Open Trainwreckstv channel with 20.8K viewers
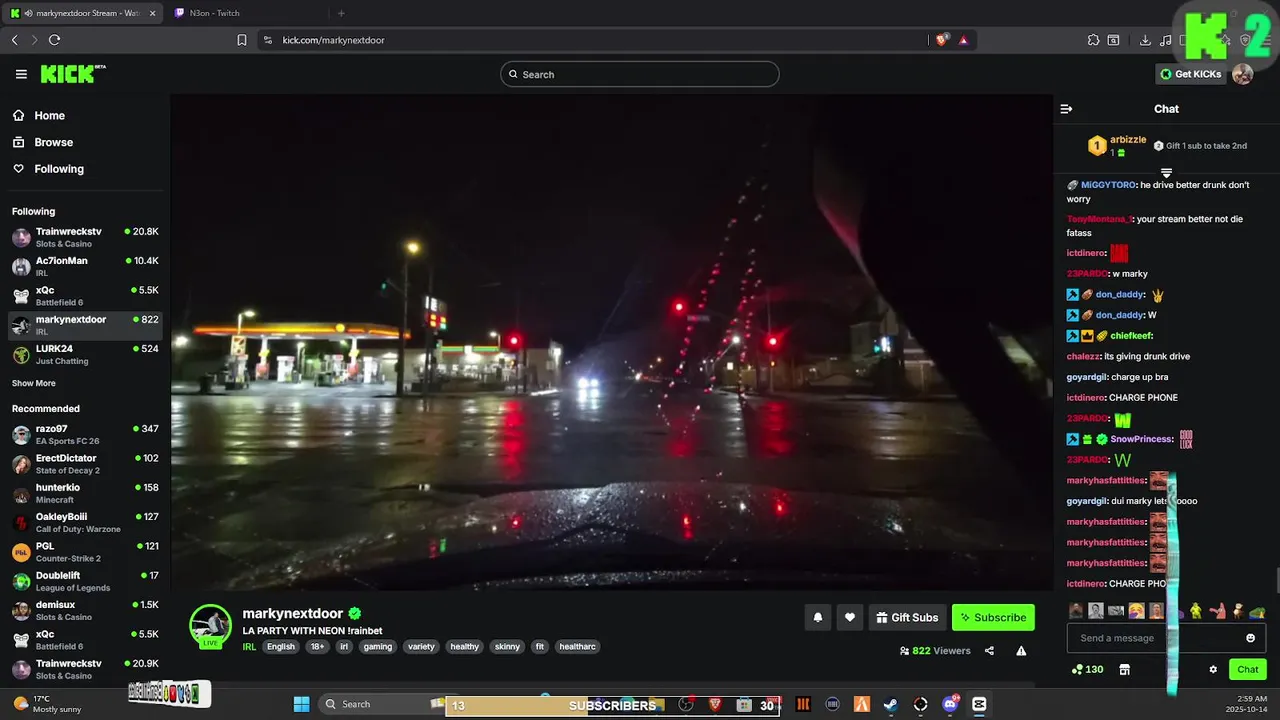Image resolution: width=1280 pixels, height=720 pixels. [85, 237]
